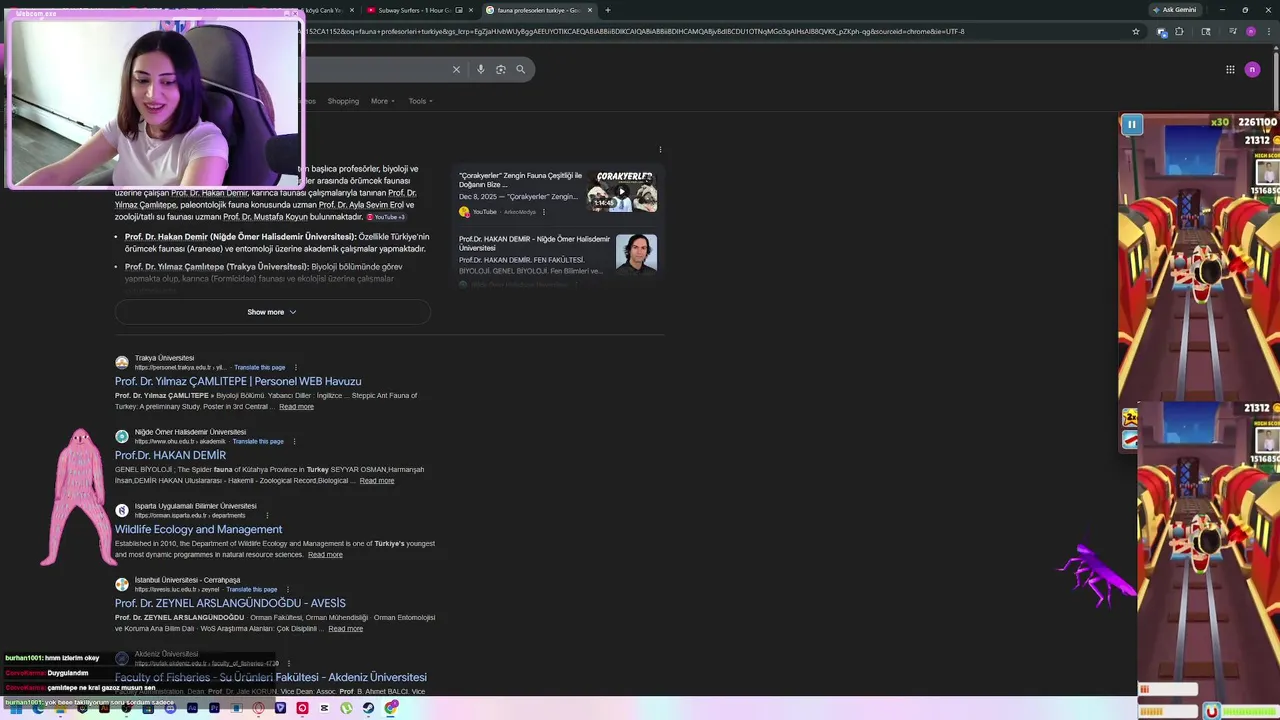This screenshot has height=720, width=1280.
Task: Play the Çorakyerler YouTube video thumbnail
Action: [x=622, y=191]
